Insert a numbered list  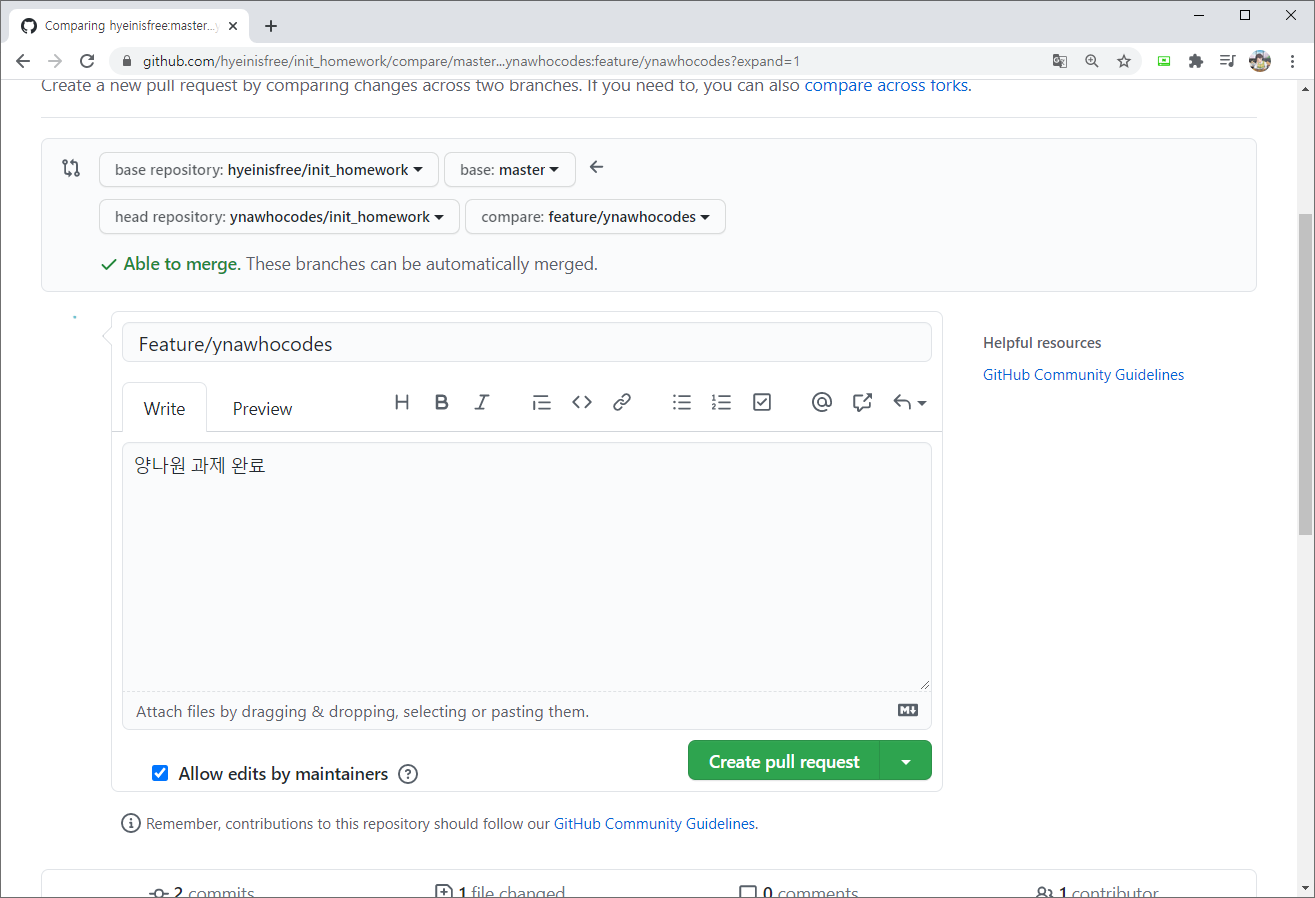pyautogui.click(x=721, y=402)
